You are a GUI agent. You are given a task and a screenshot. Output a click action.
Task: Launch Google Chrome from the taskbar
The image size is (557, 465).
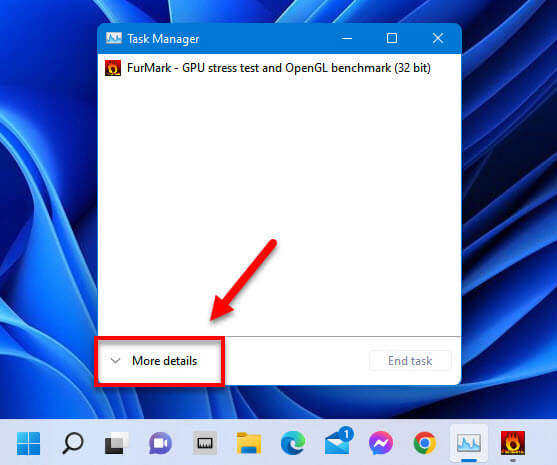425,443
